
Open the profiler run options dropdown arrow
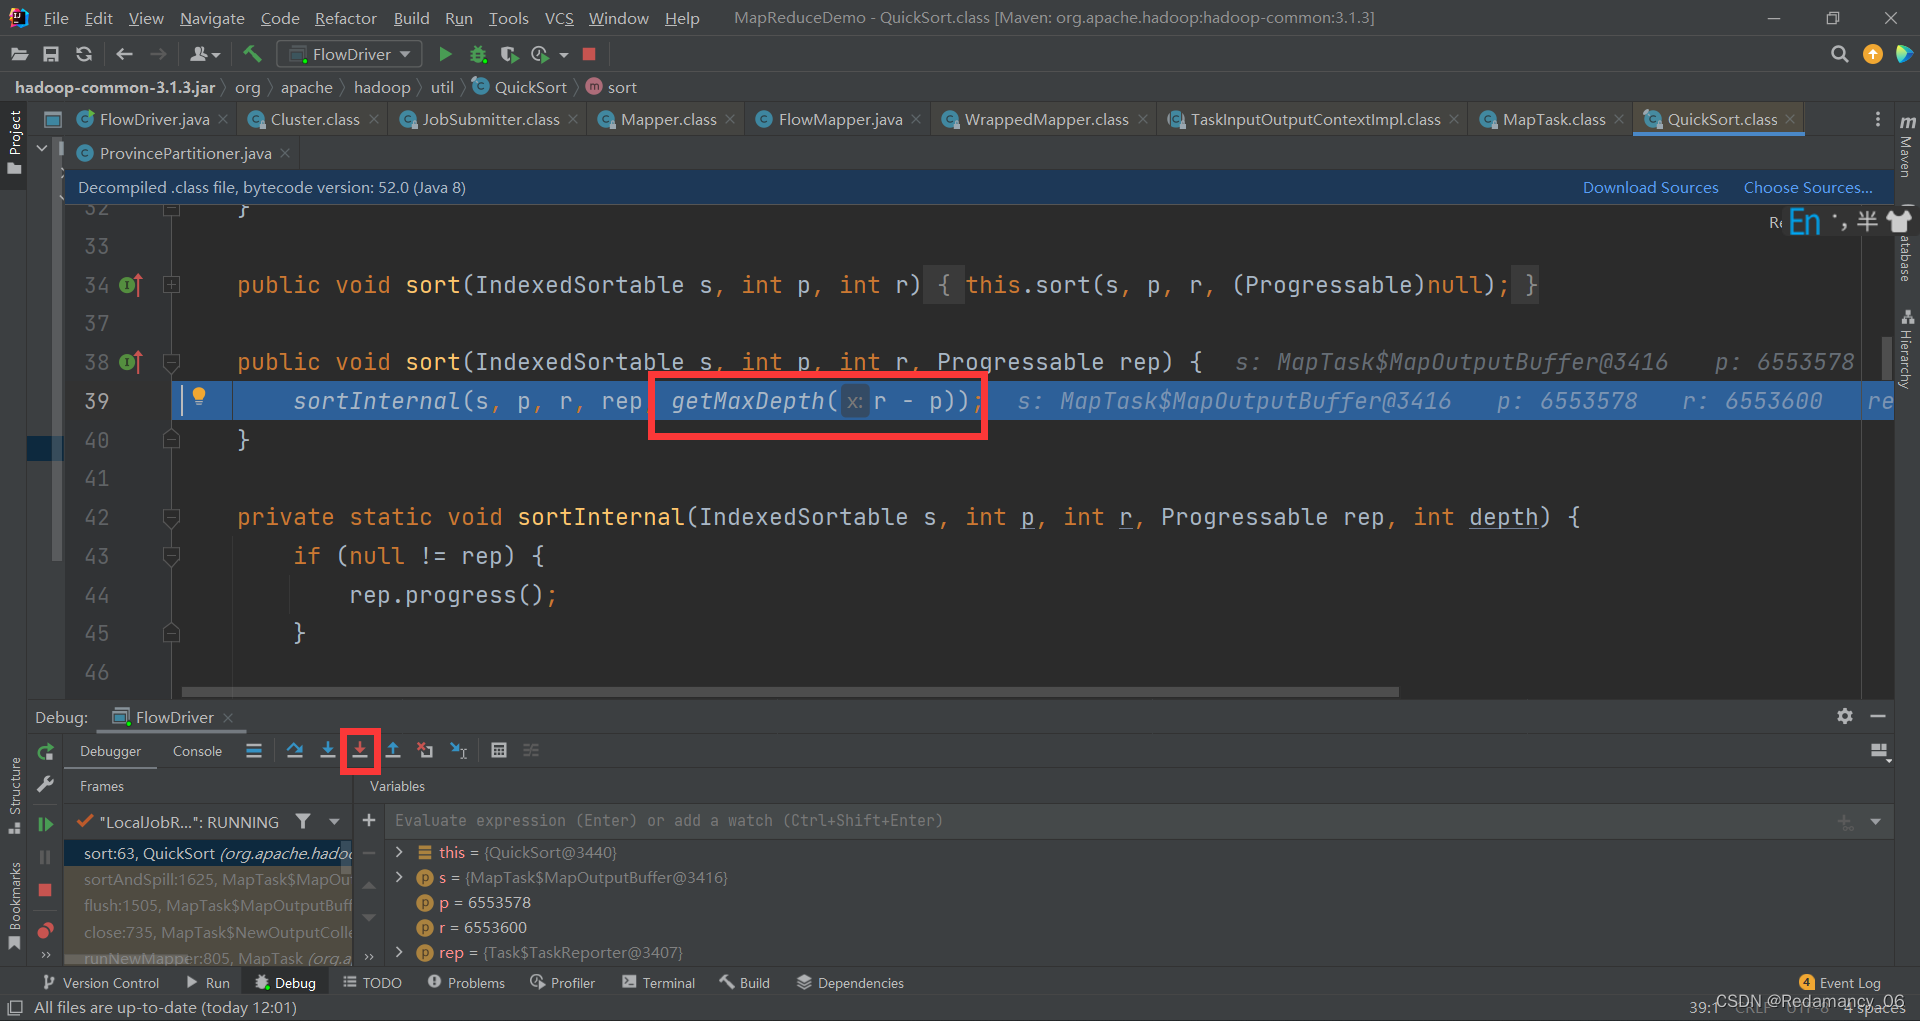[564, 55]
